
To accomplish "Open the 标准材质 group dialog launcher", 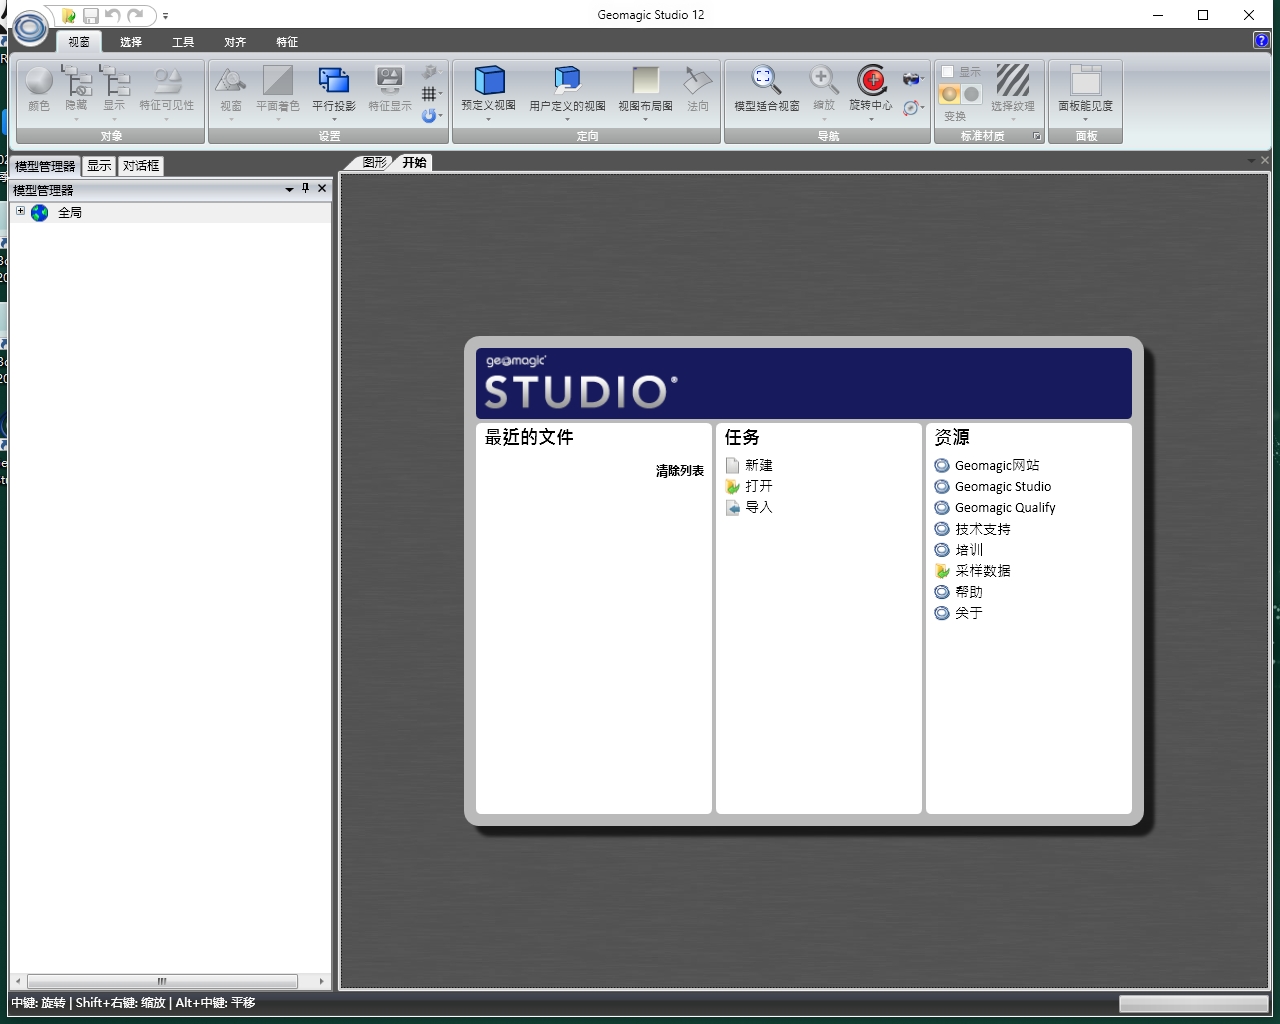I will [x=1037, y=137].
